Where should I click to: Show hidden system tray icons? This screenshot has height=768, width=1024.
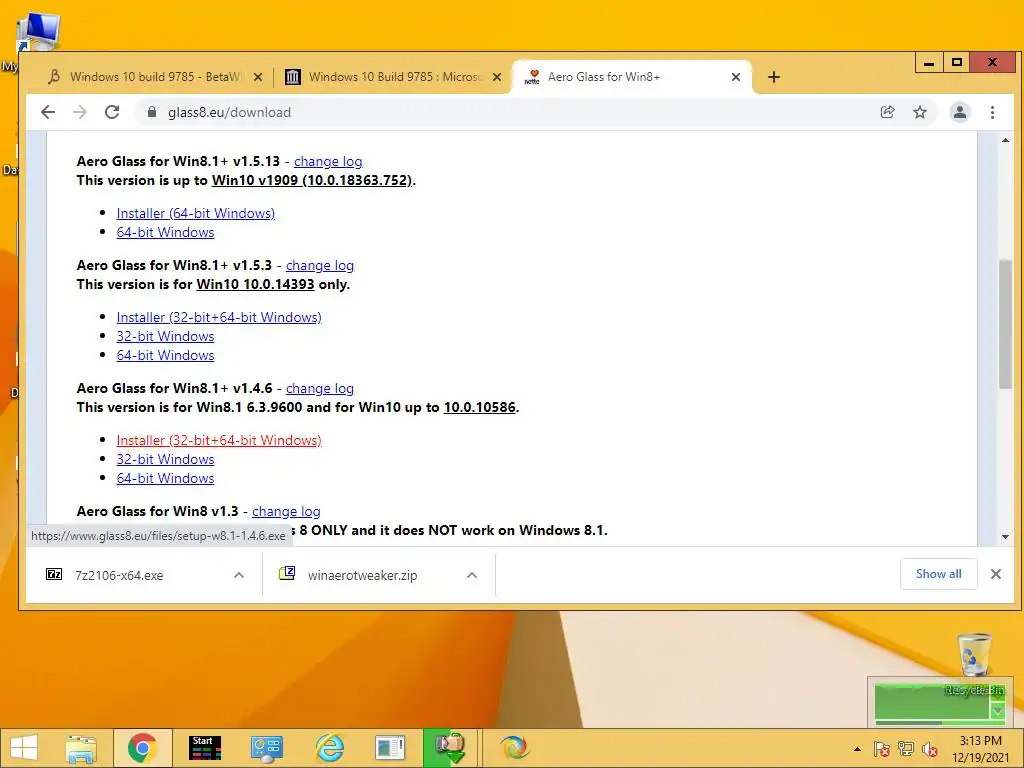tap(857, 749)
